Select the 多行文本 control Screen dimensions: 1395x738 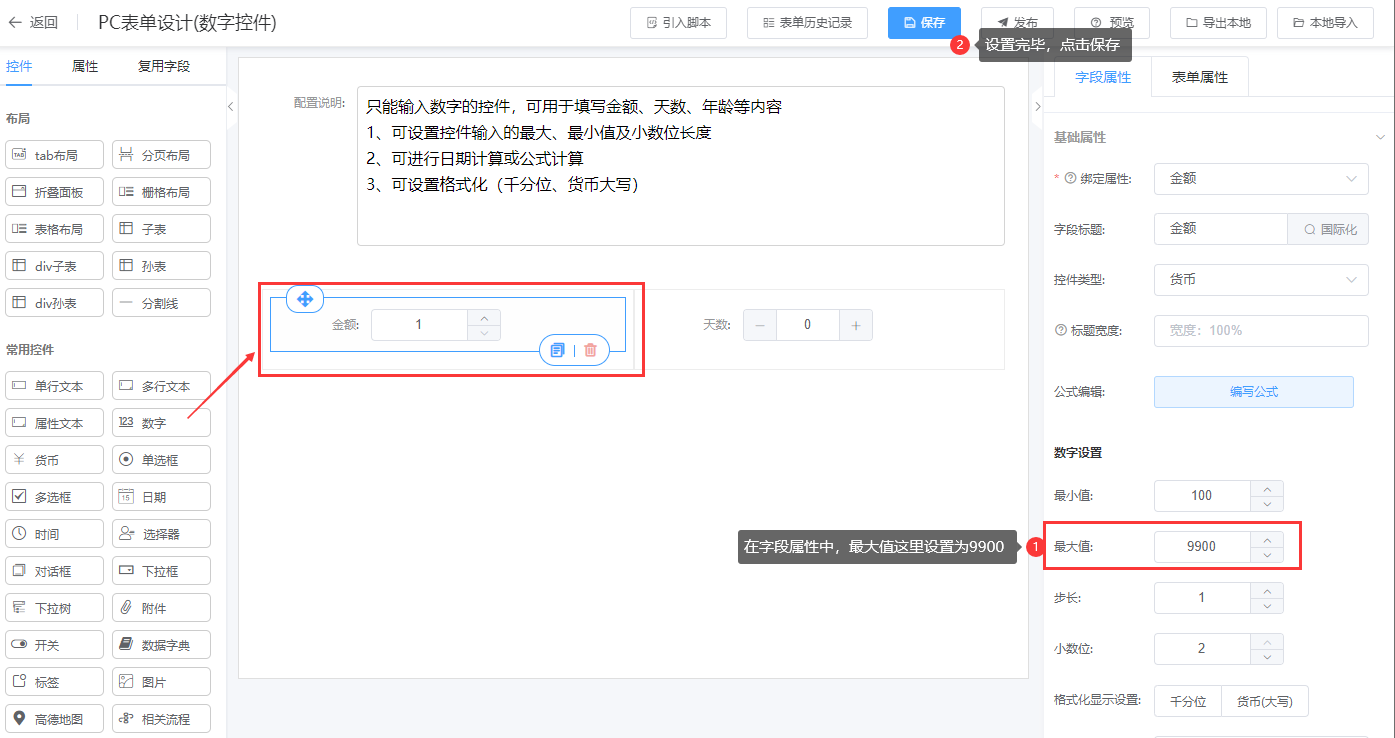tap(161, 386)
